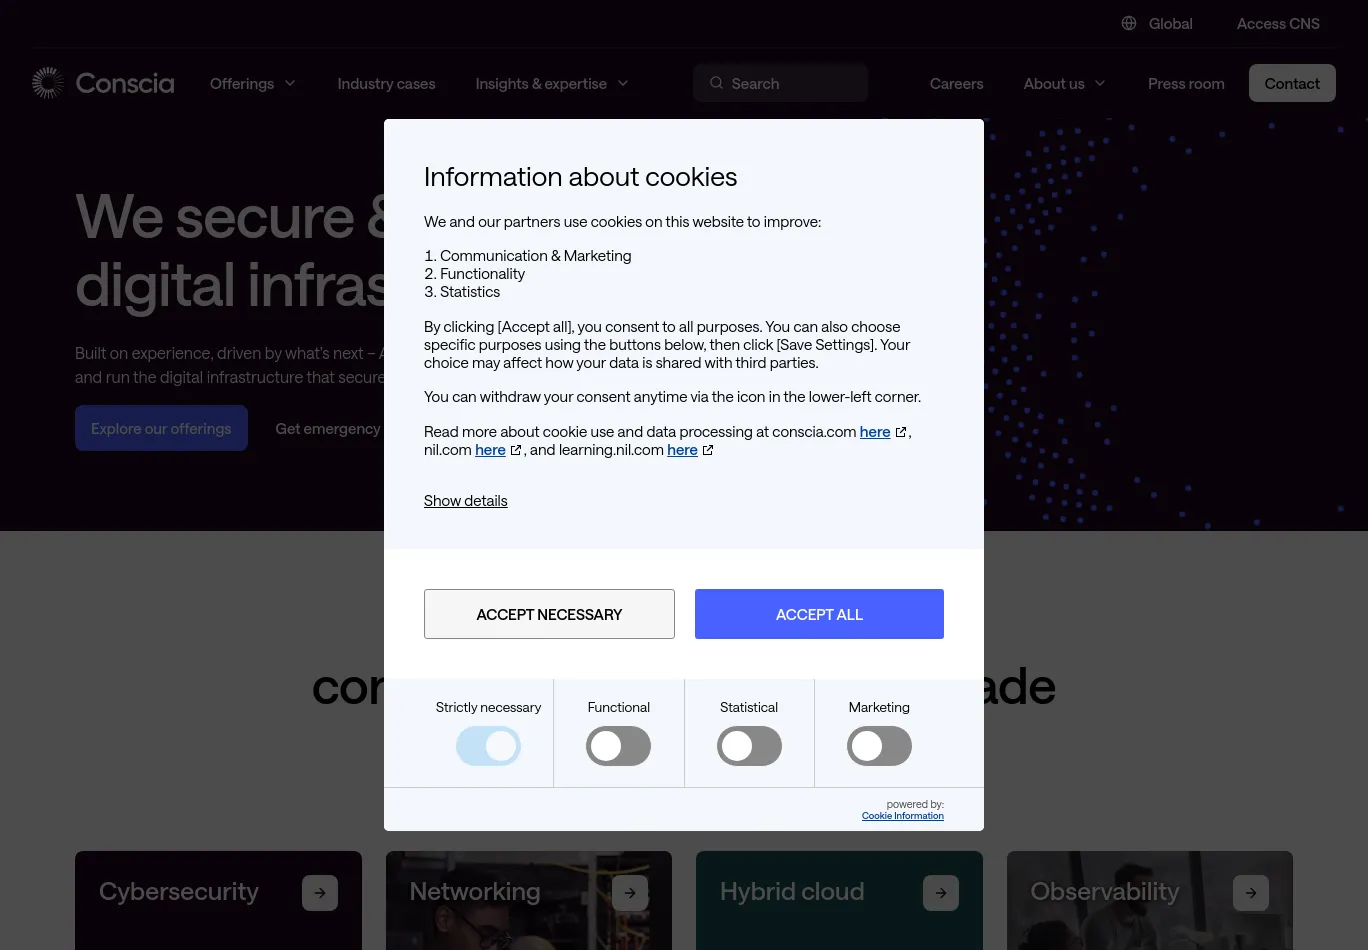Open the Careers menu item
The width and height of the screenshot is (1368, 950).
pos(956,83)
